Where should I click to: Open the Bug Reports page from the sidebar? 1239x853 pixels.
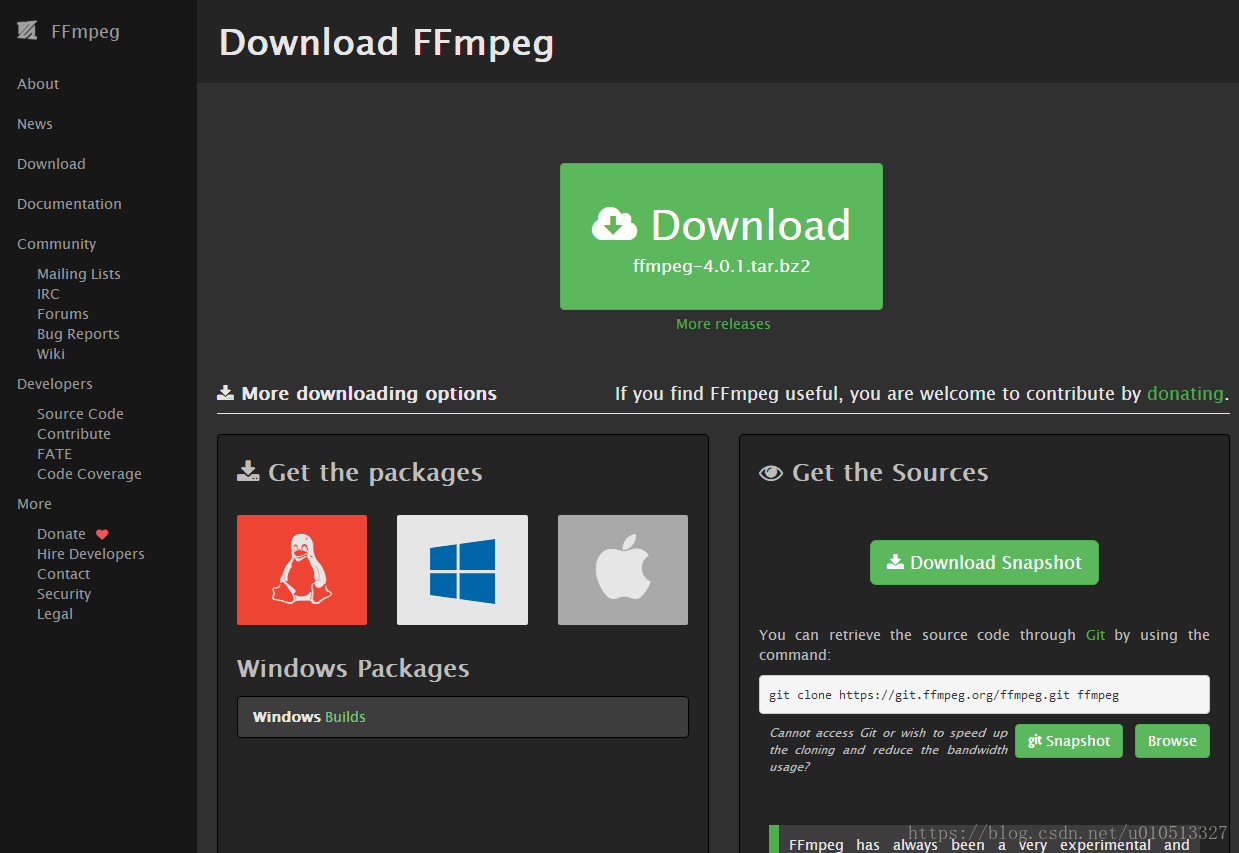click(78, 333)
